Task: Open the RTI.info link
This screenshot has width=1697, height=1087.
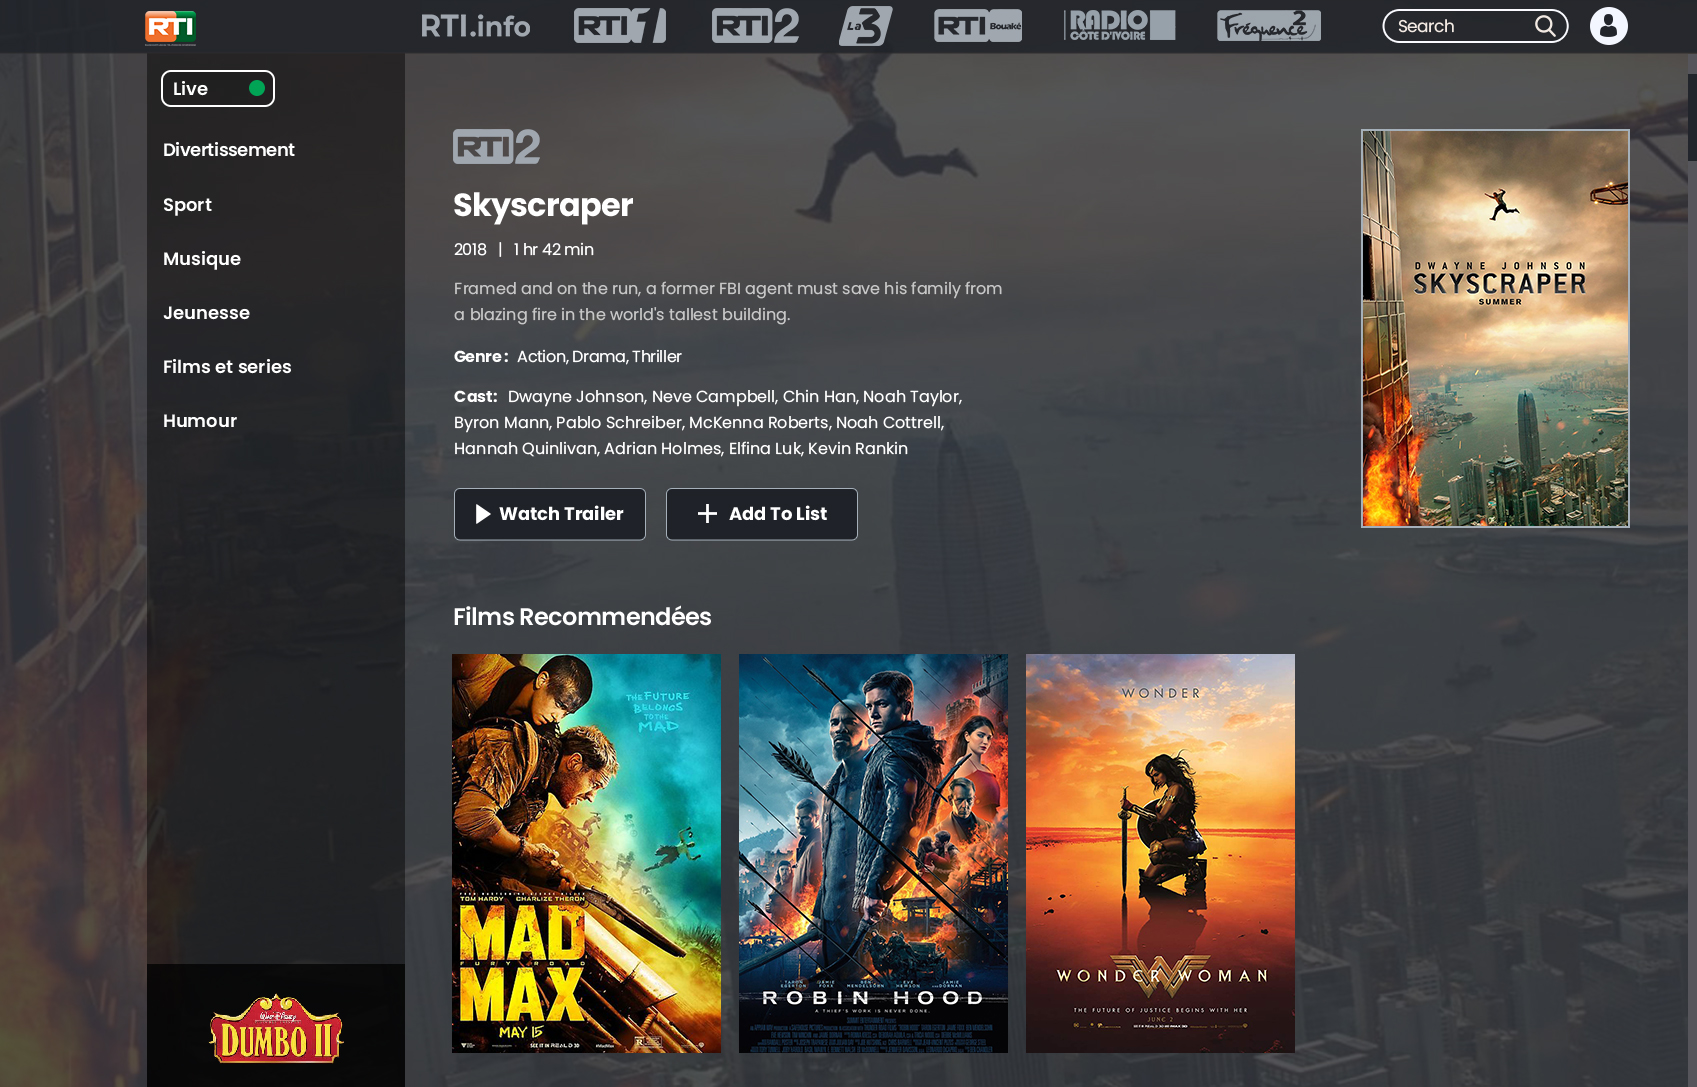Action: (476, 26)
